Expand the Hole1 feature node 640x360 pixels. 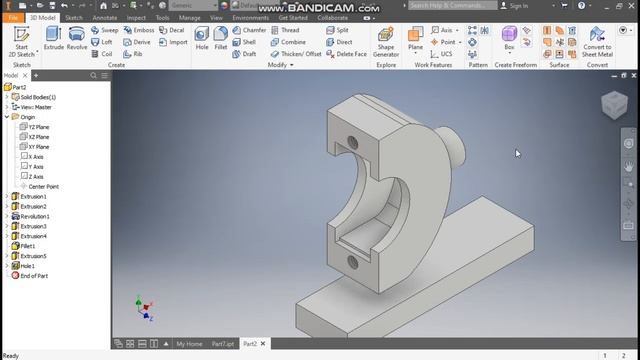(x=7, y=266)
